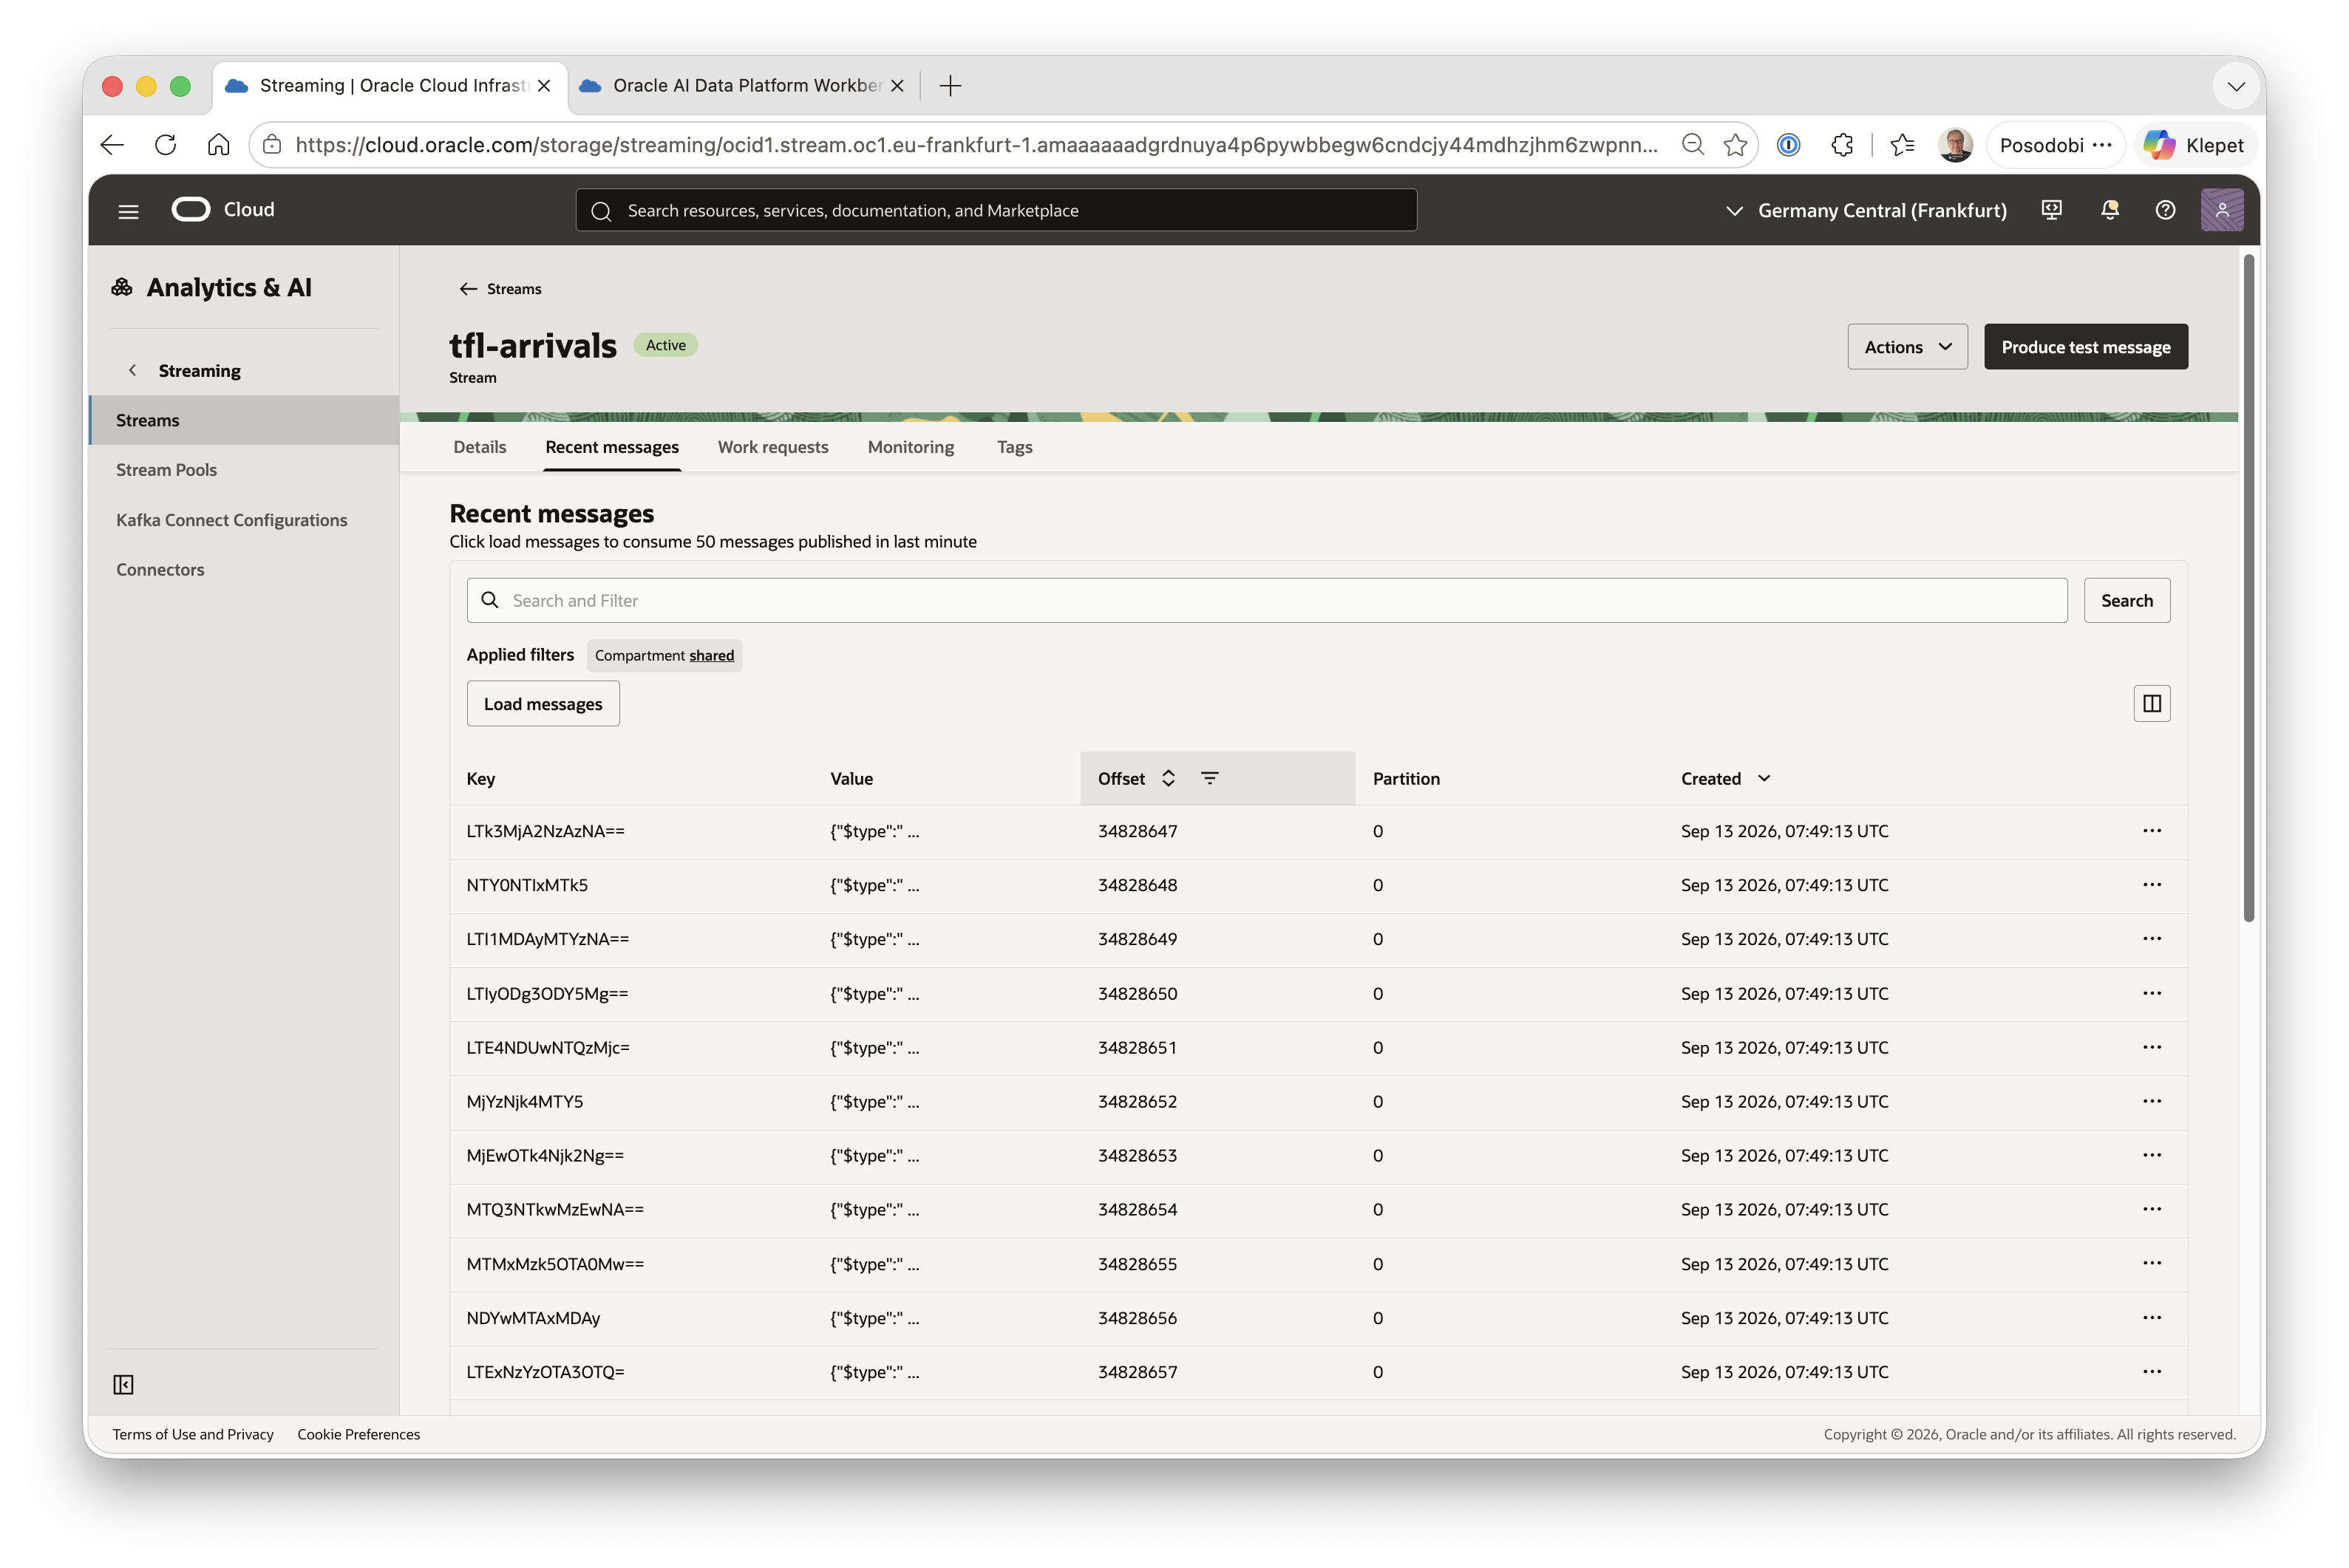
Task: Open the OCI navigation hamburger menu
Action: pos(128,211)
